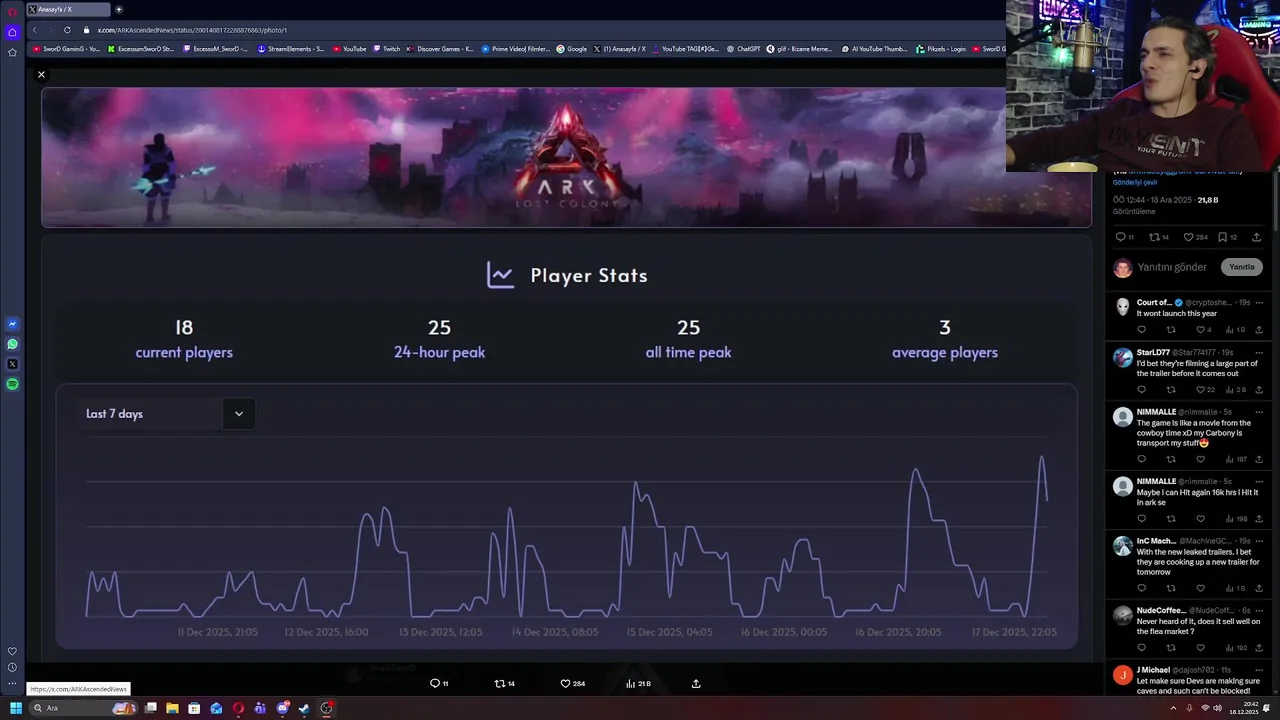The width and height of the screenshot is (1280, 720).
Task: View analytics icon showing 21 B
Action: (638, 683)
